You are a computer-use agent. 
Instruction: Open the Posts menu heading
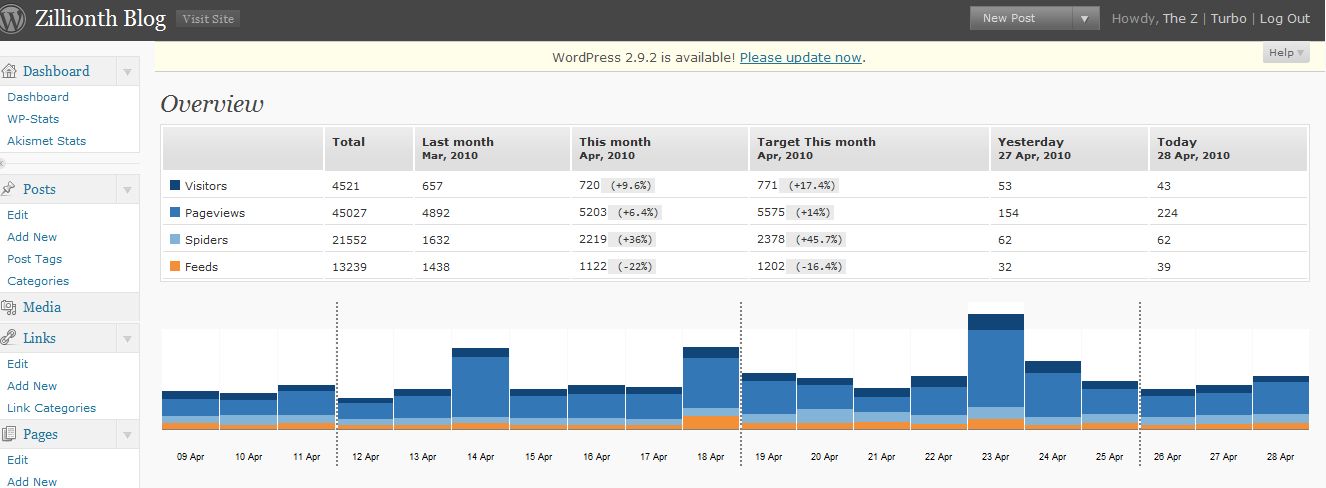click(39, 189)
